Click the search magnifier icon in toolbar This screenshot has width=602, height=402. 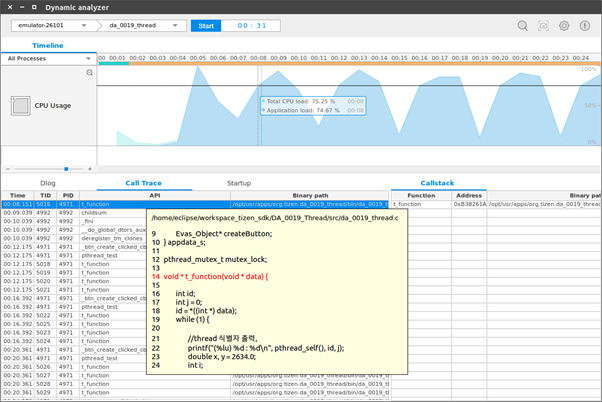tap(523, 26)
